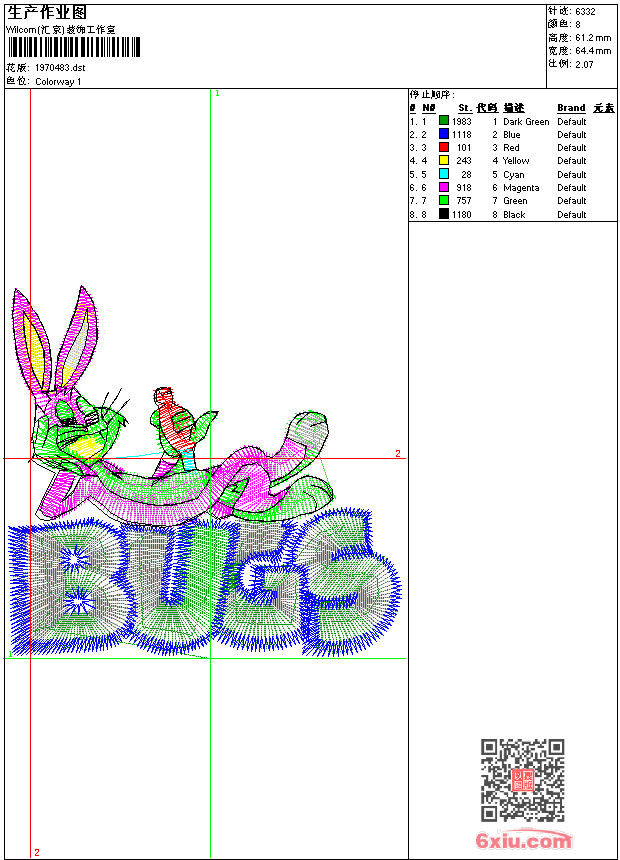620x860 pixels.
Task: Click the color count value 8
Action: click(x=578, y=24)
